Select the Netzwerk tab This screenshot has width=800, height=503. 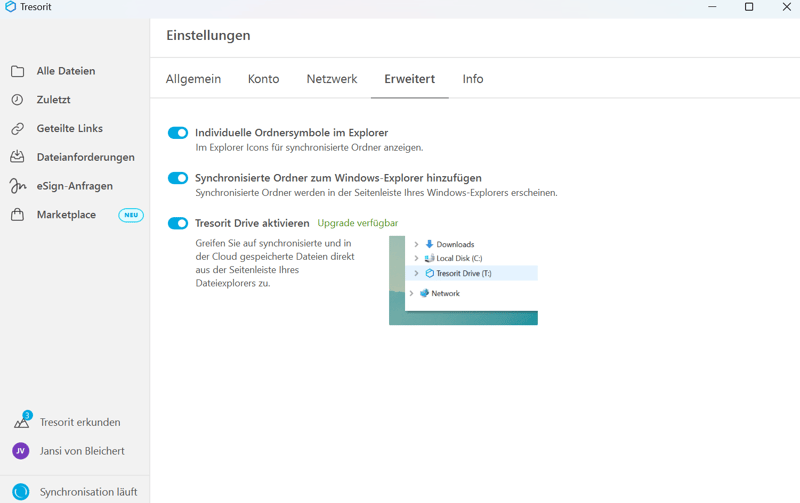pos(332,79)
